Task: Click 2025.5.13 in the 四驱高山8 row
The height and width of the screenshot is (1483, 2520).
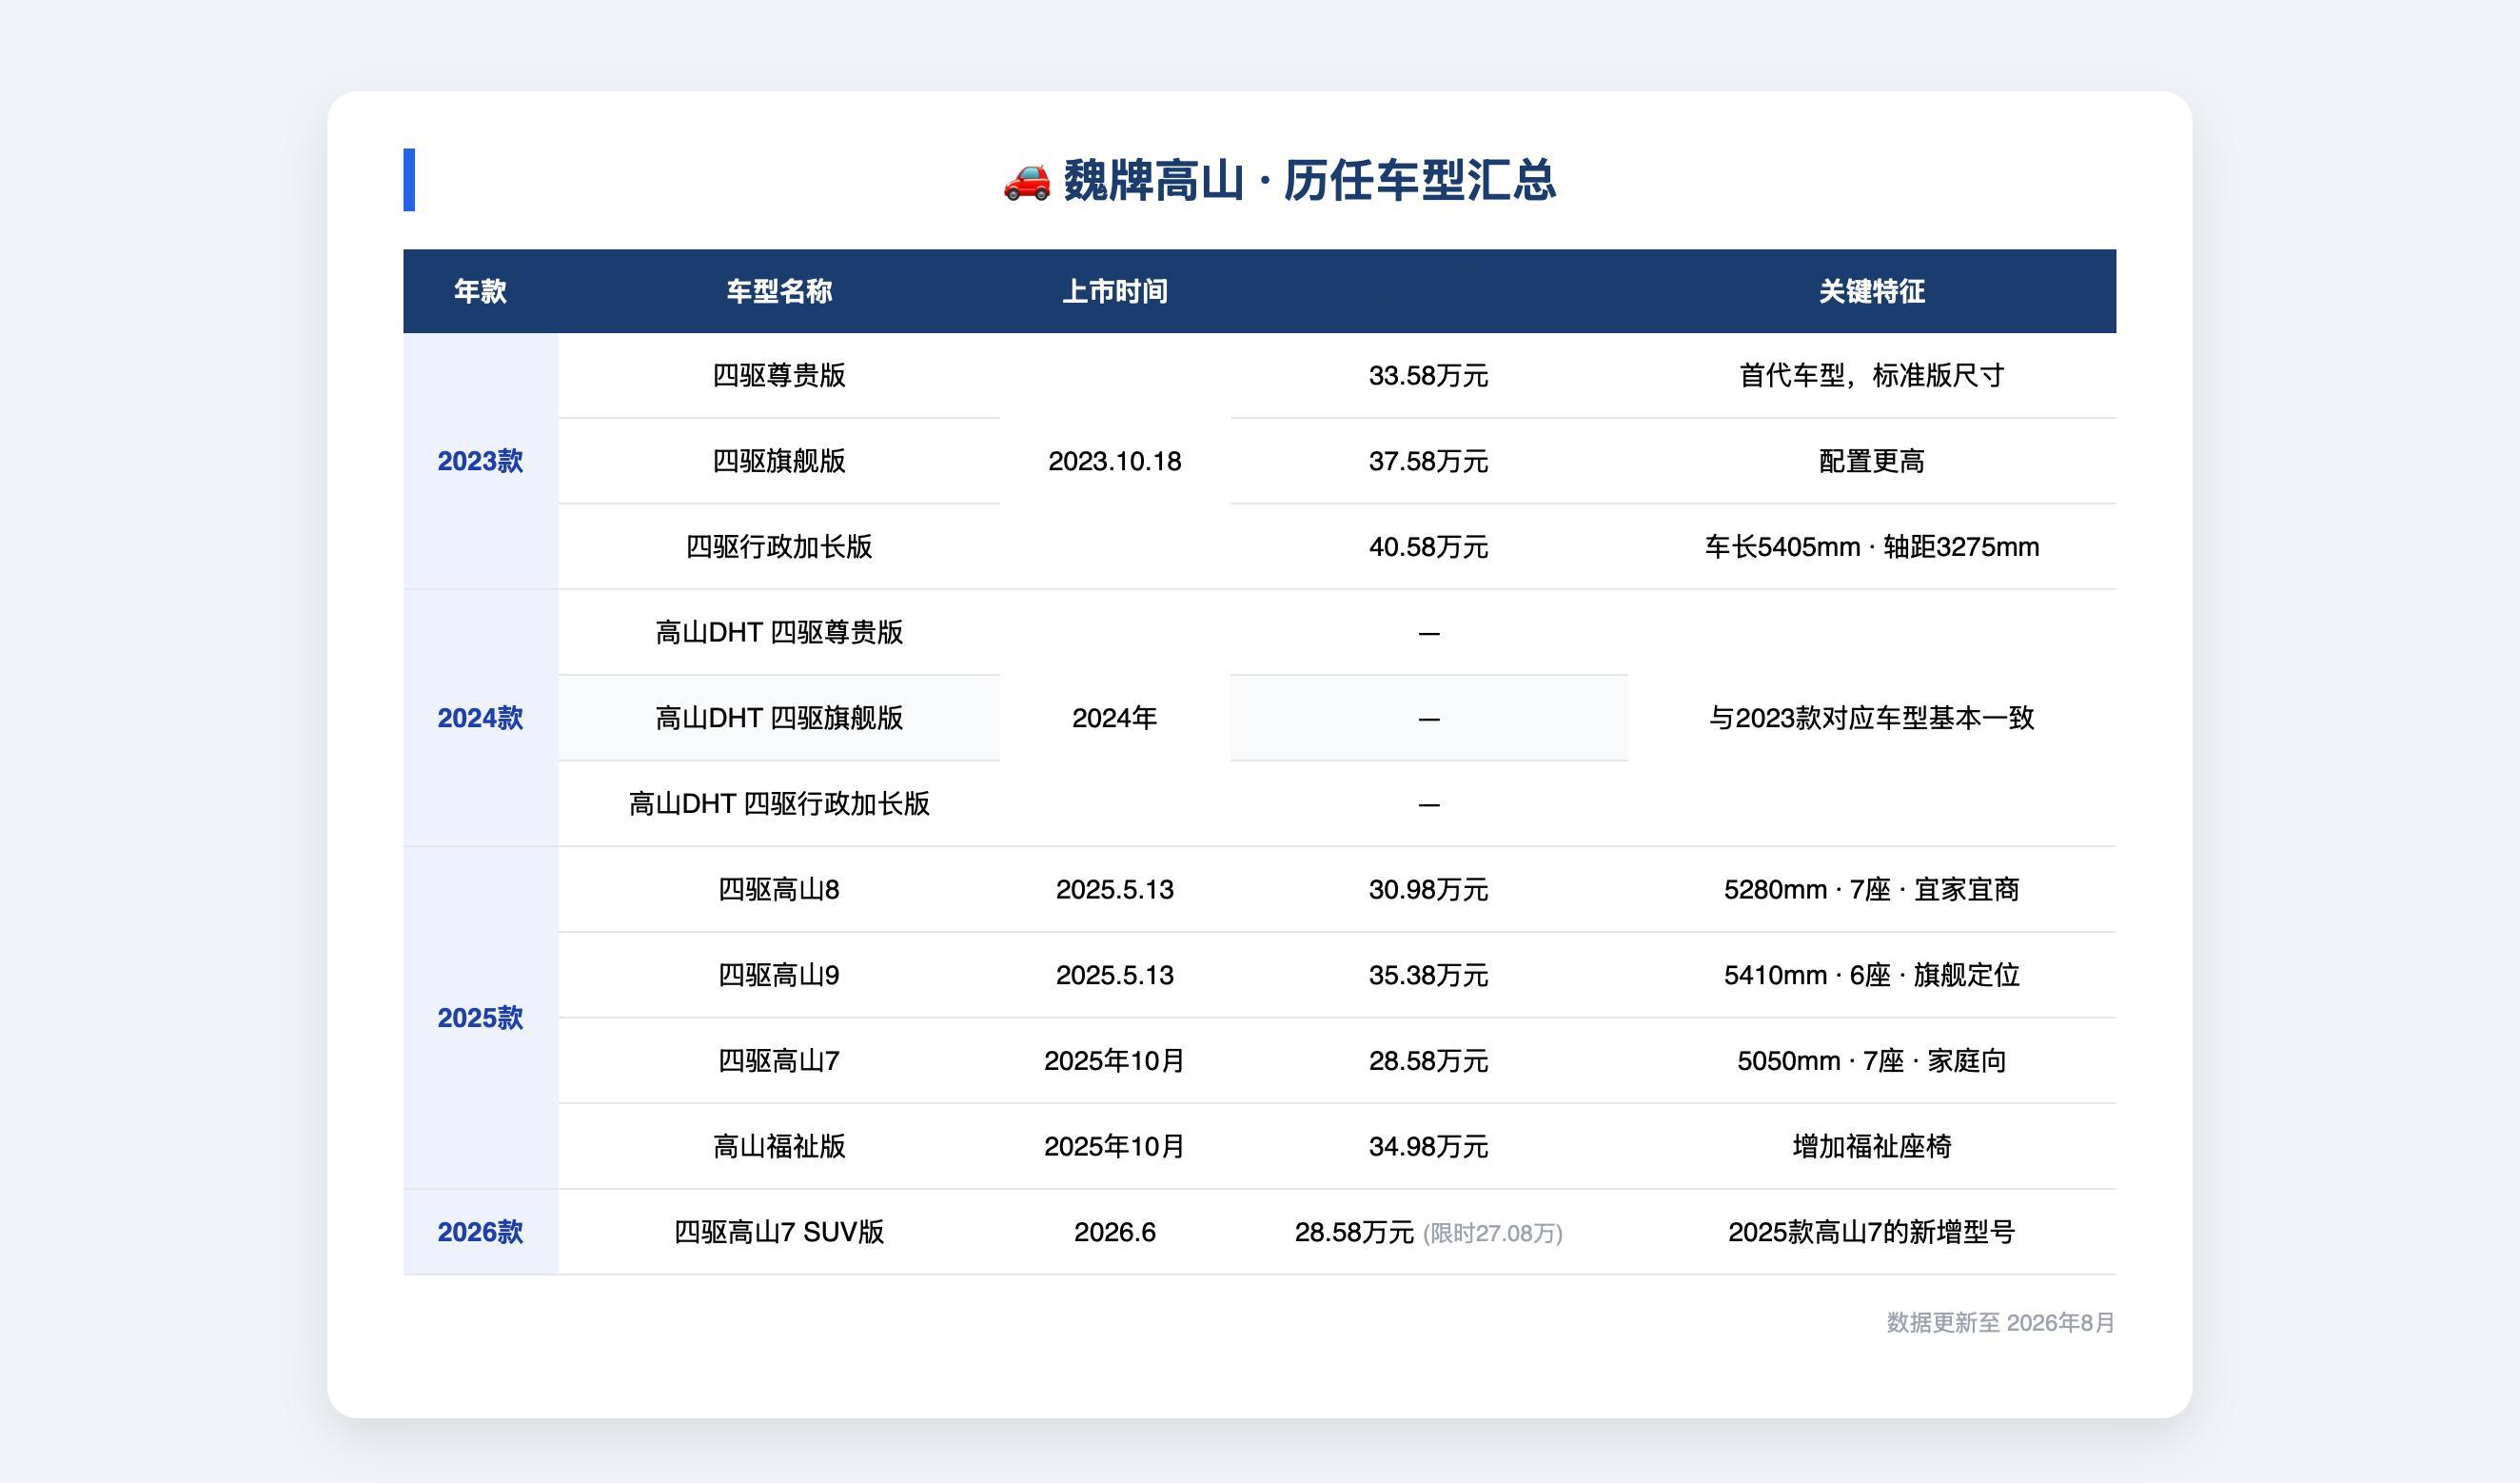Action: 1114,889
